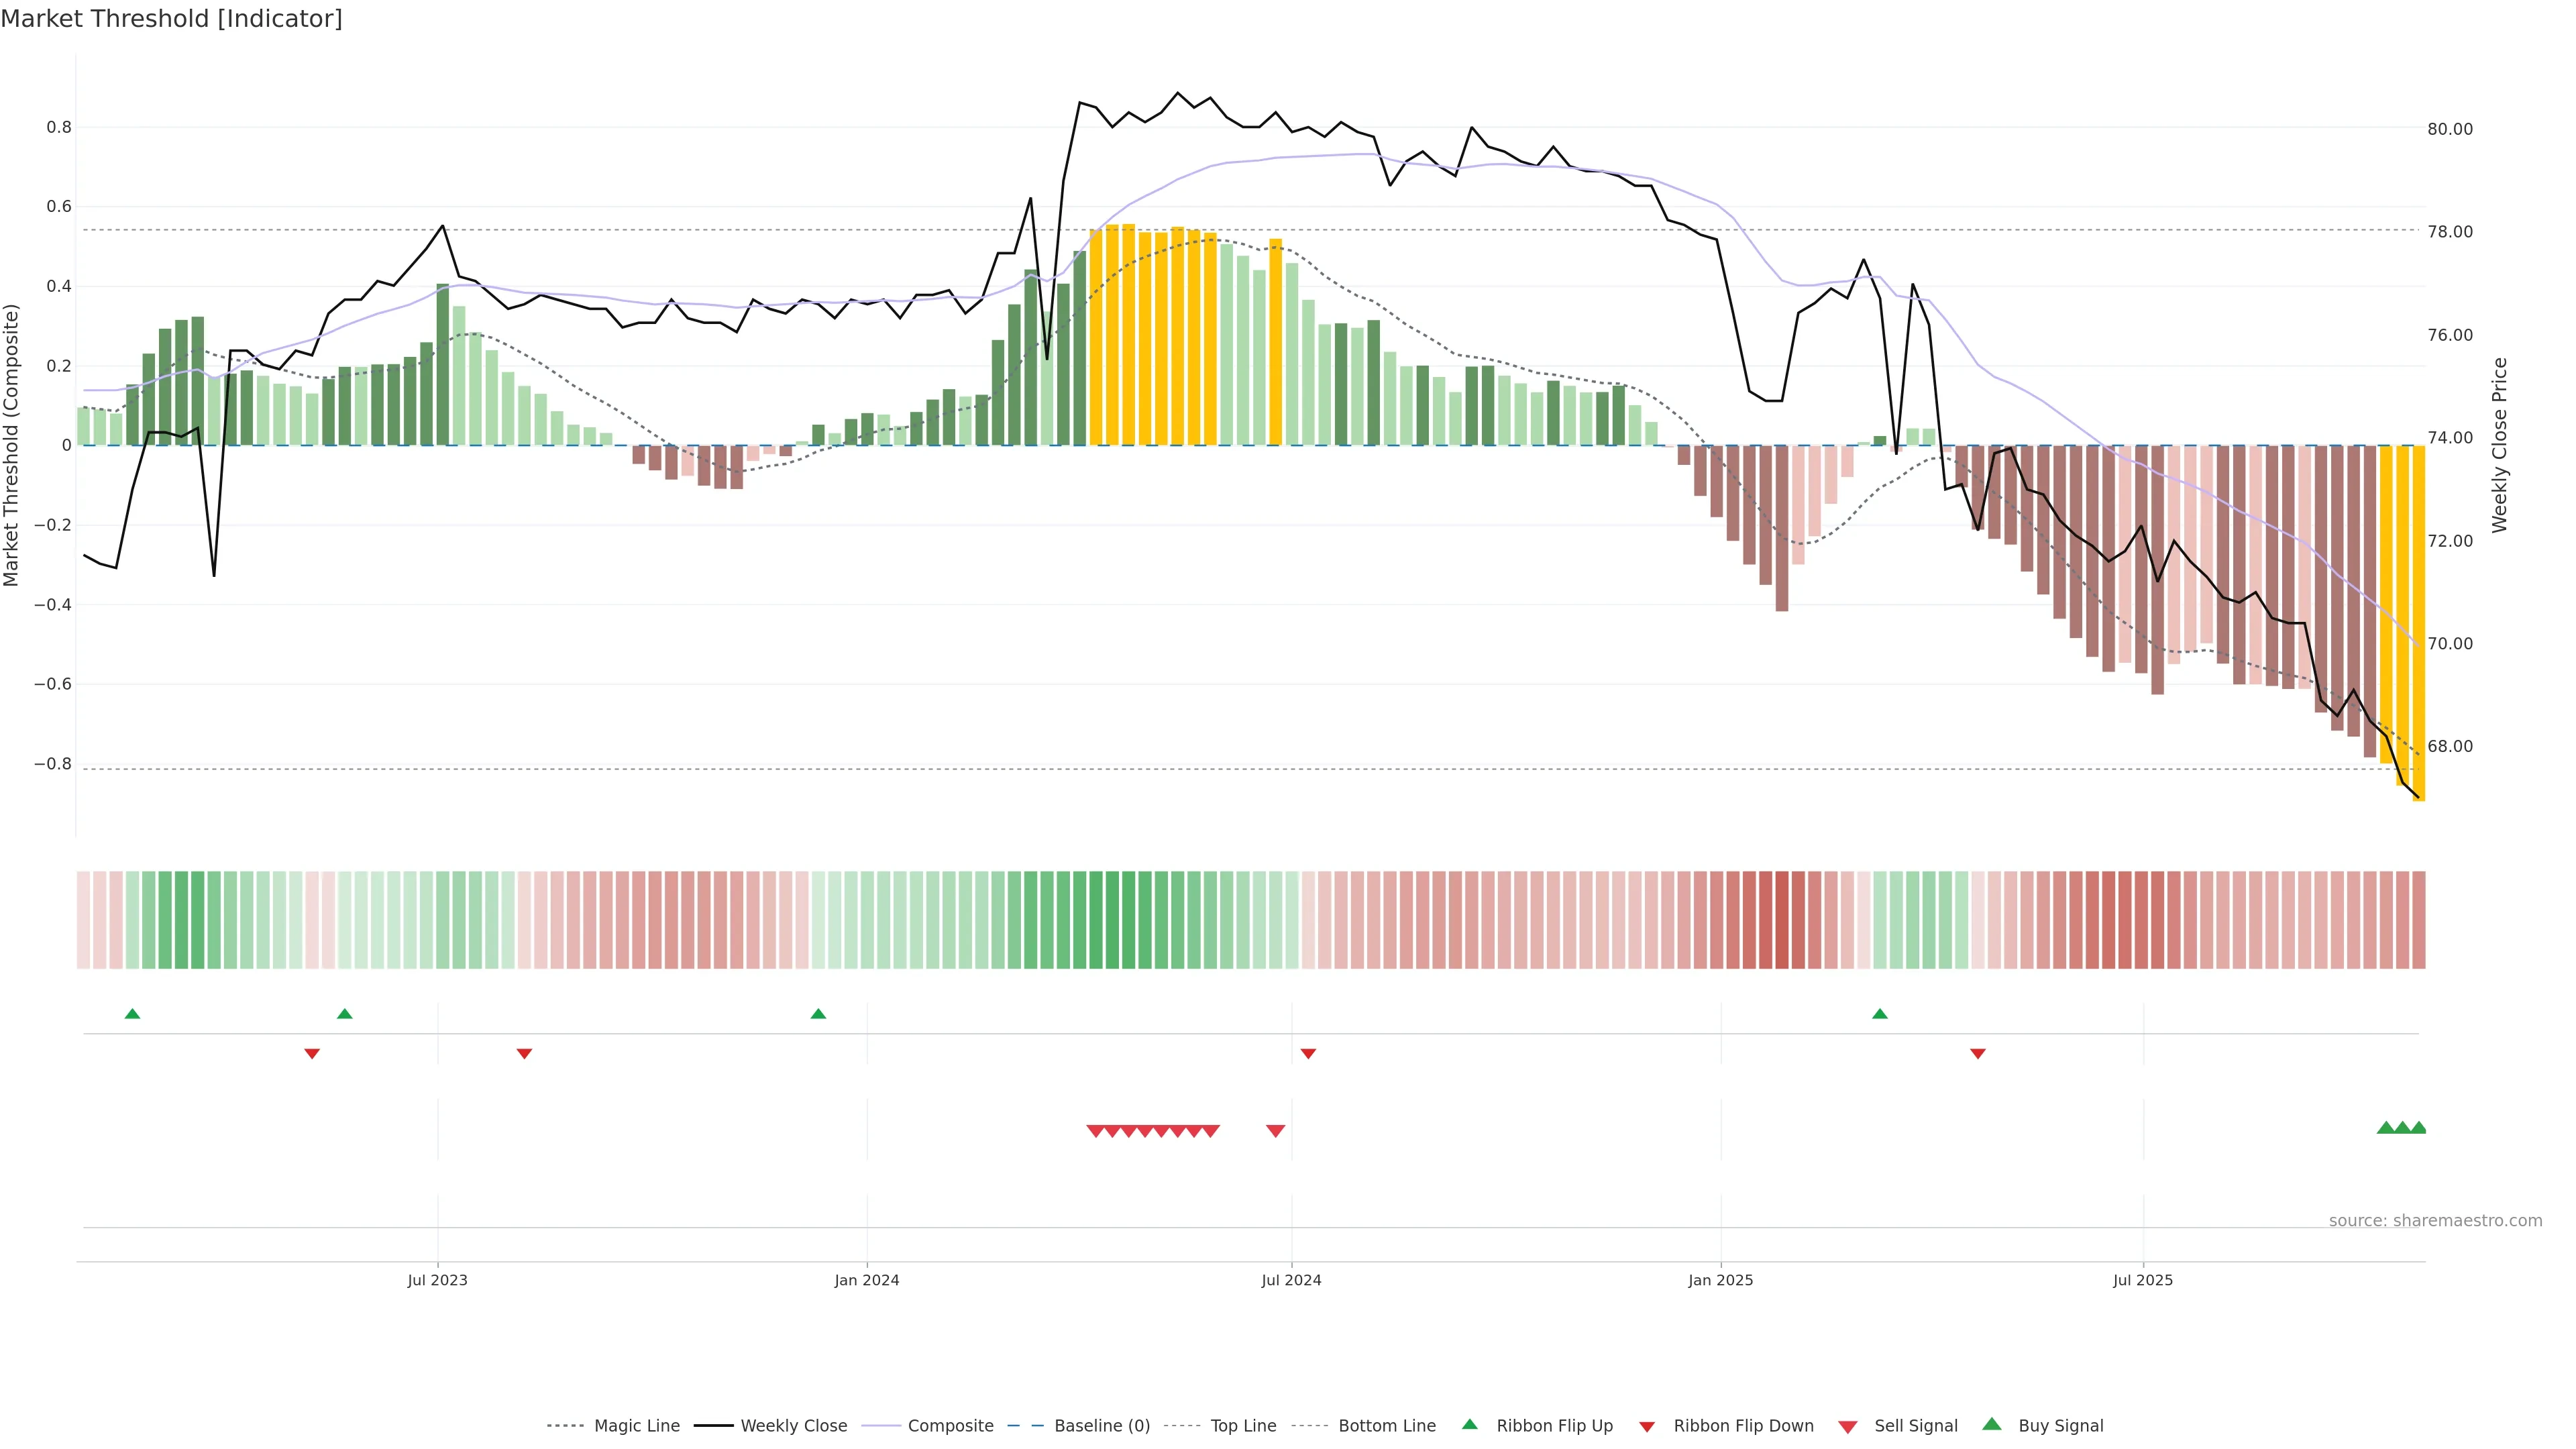
Task: Click the Market Threshold [Indicator] title
Action: click(171, 19)
